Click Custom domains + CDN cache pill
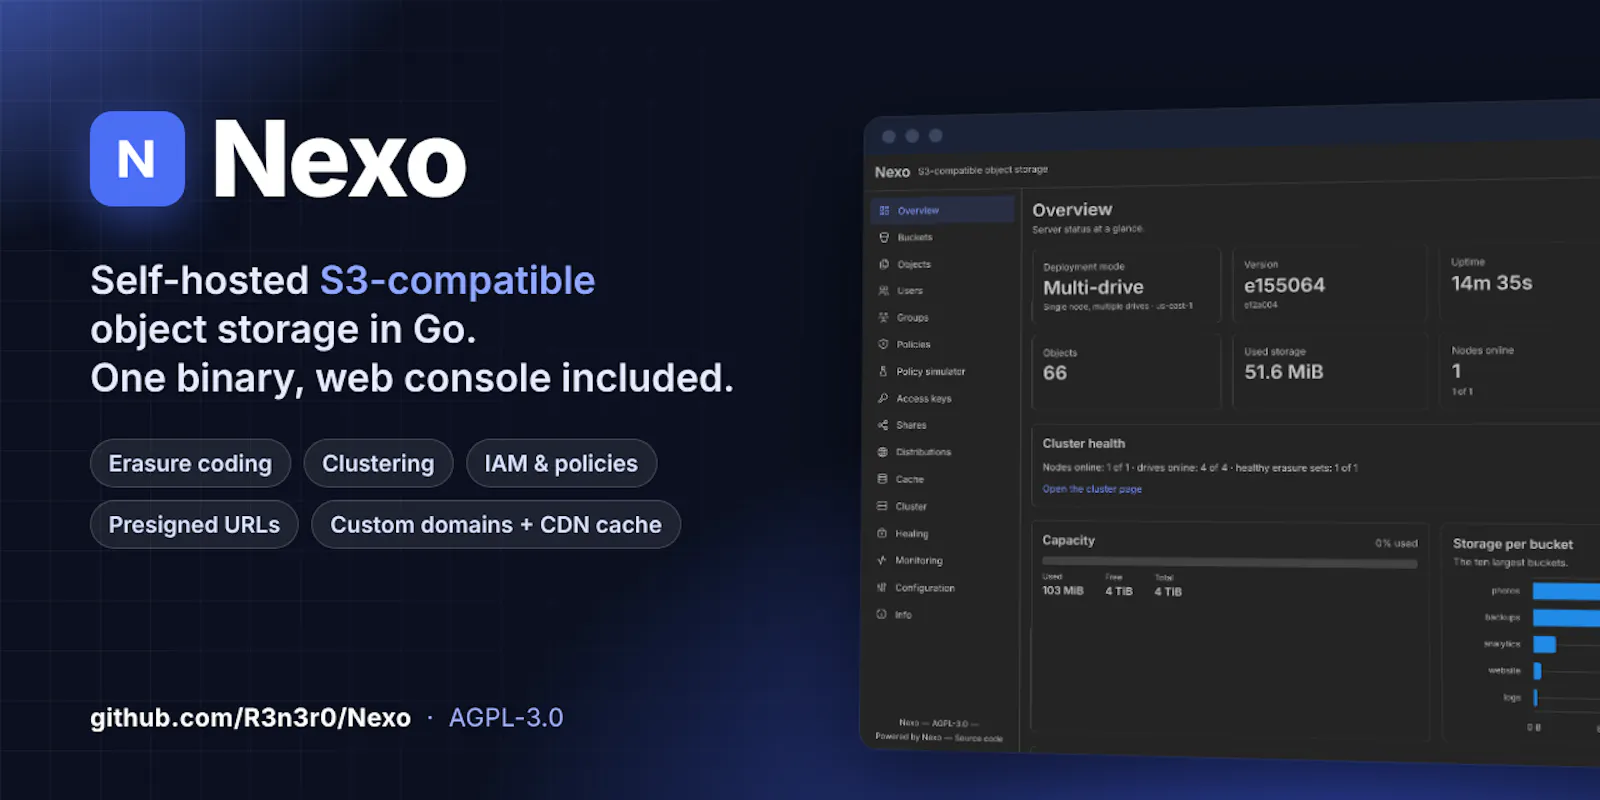The height and width of the screenshot is (800, 1600). [x=496, y=525]
